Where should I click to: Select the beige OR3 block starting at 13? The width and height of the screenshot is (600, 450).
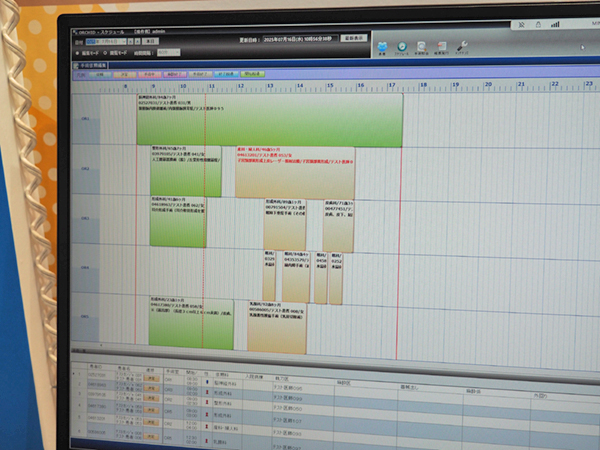[285, 224]
